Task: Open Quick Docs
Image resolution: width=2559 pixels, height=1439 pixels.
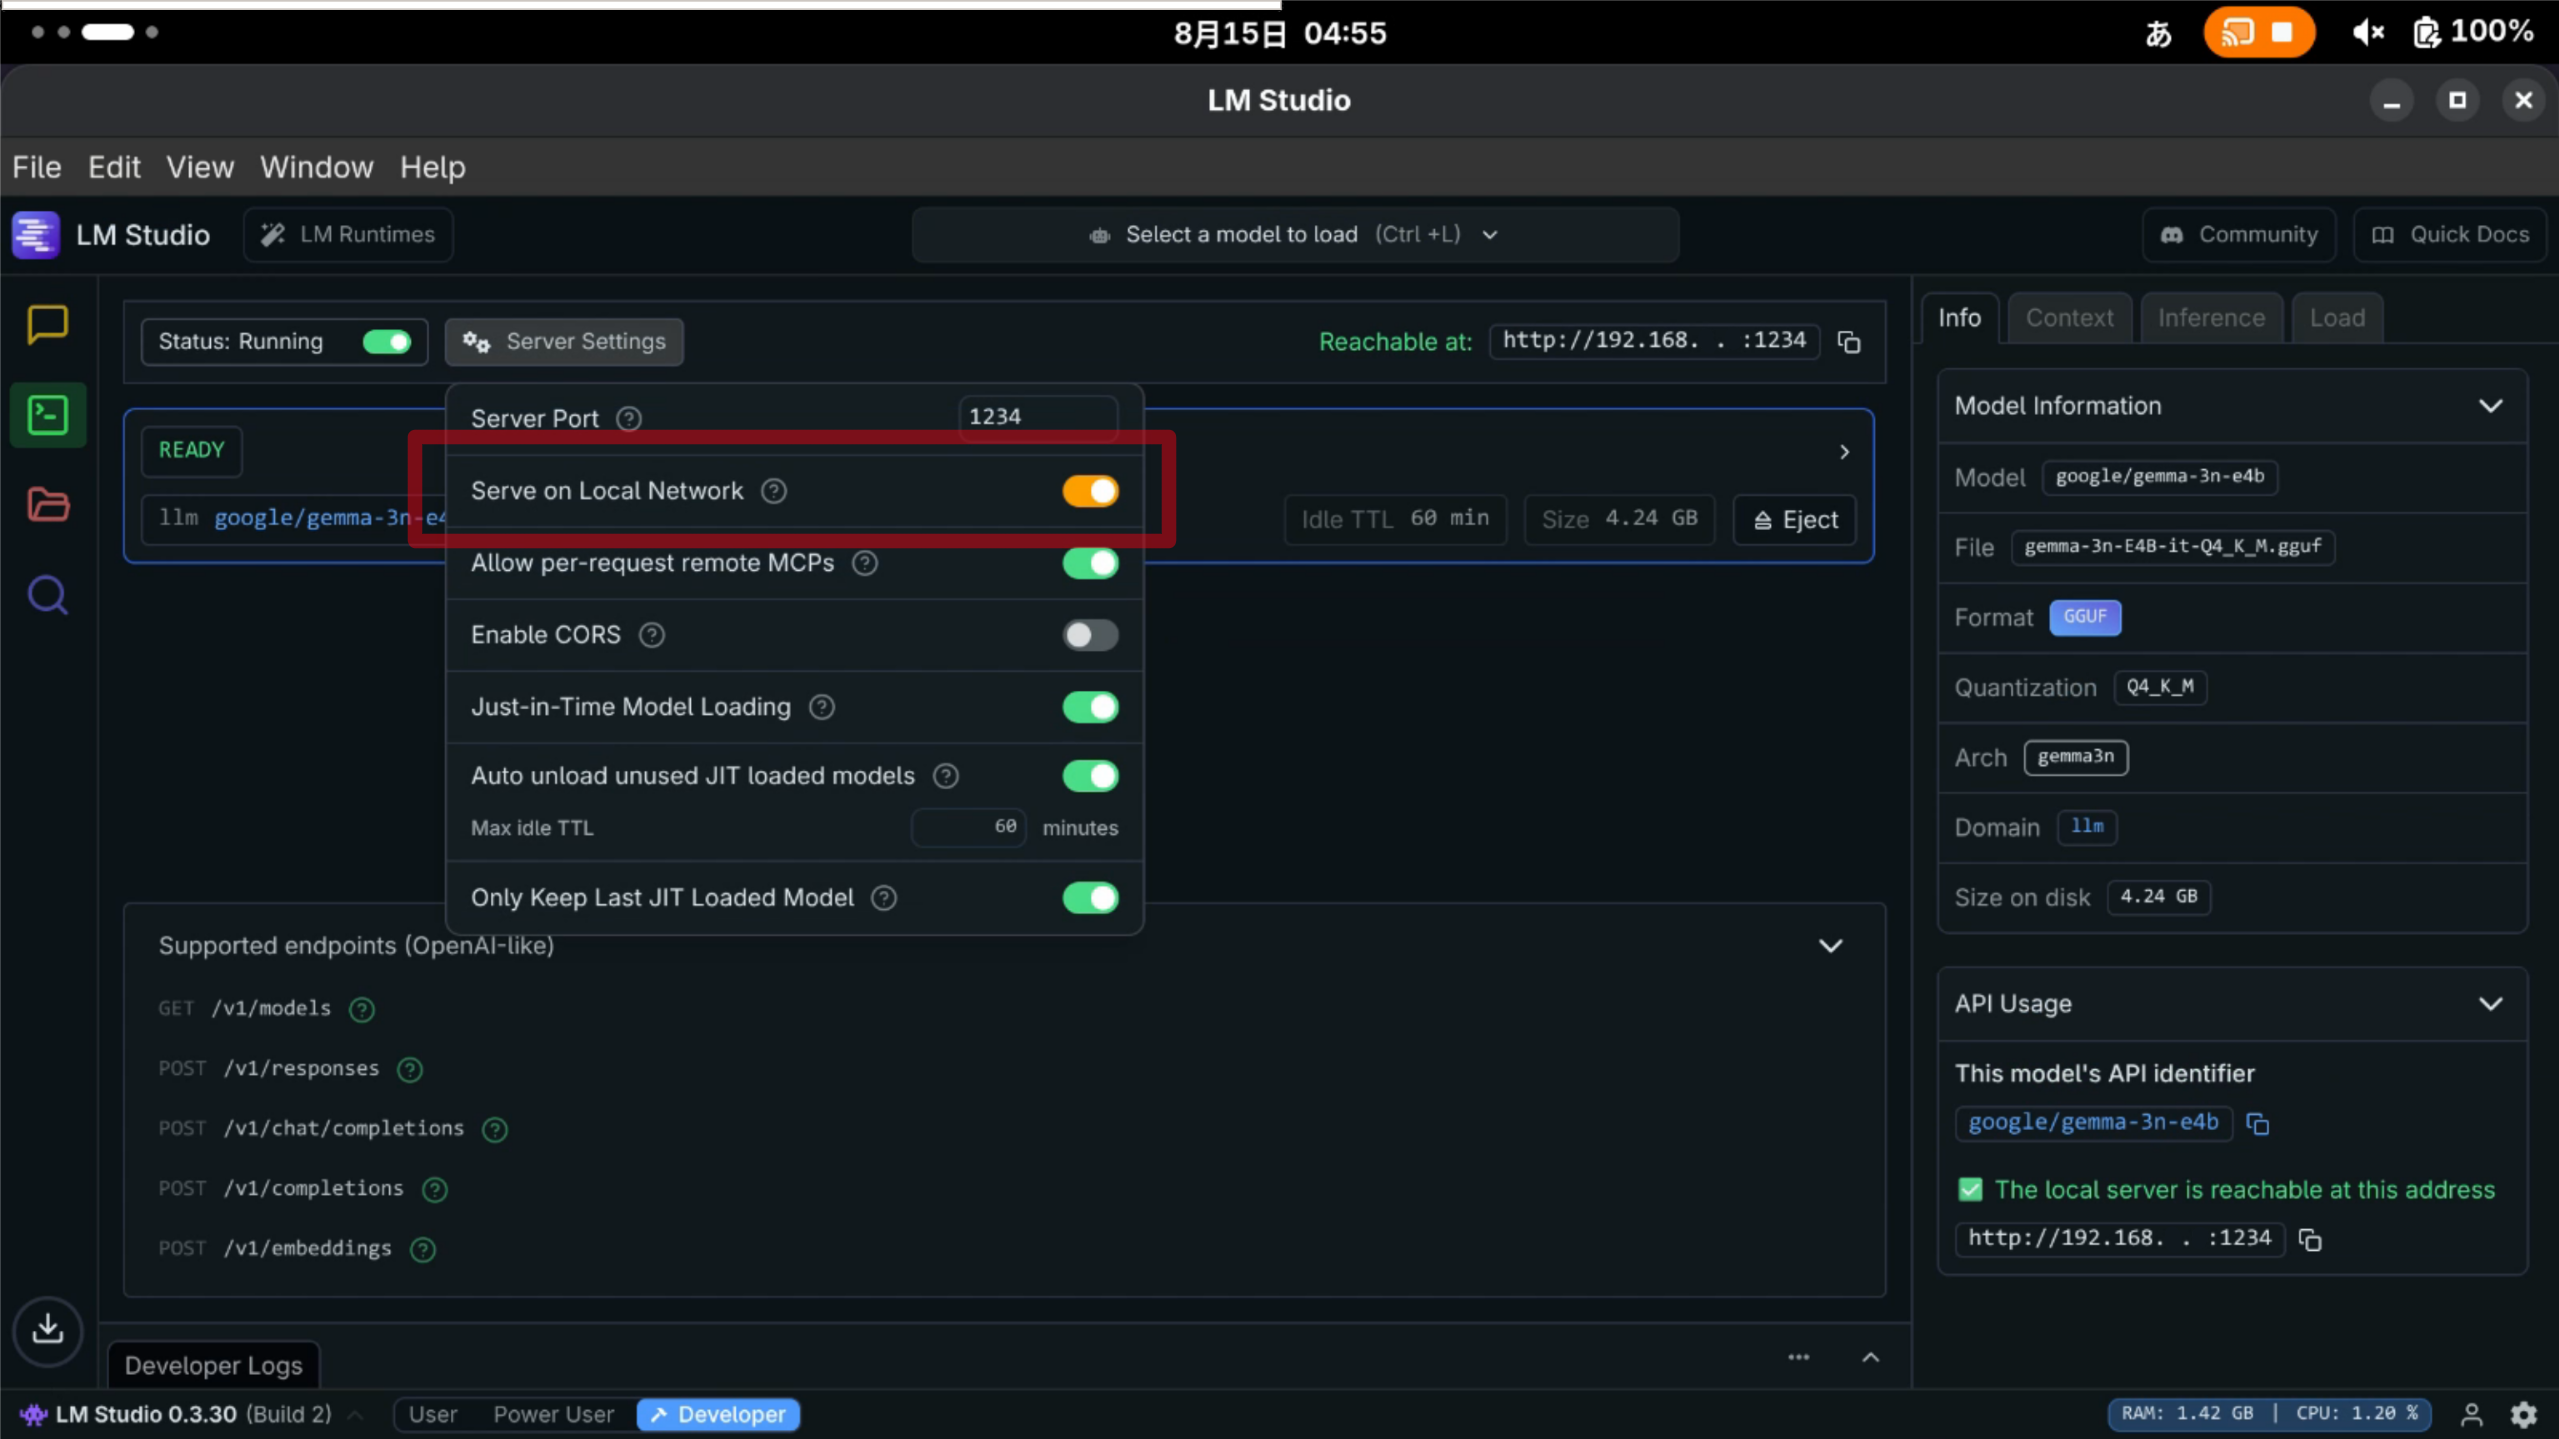Action: 2450,235
